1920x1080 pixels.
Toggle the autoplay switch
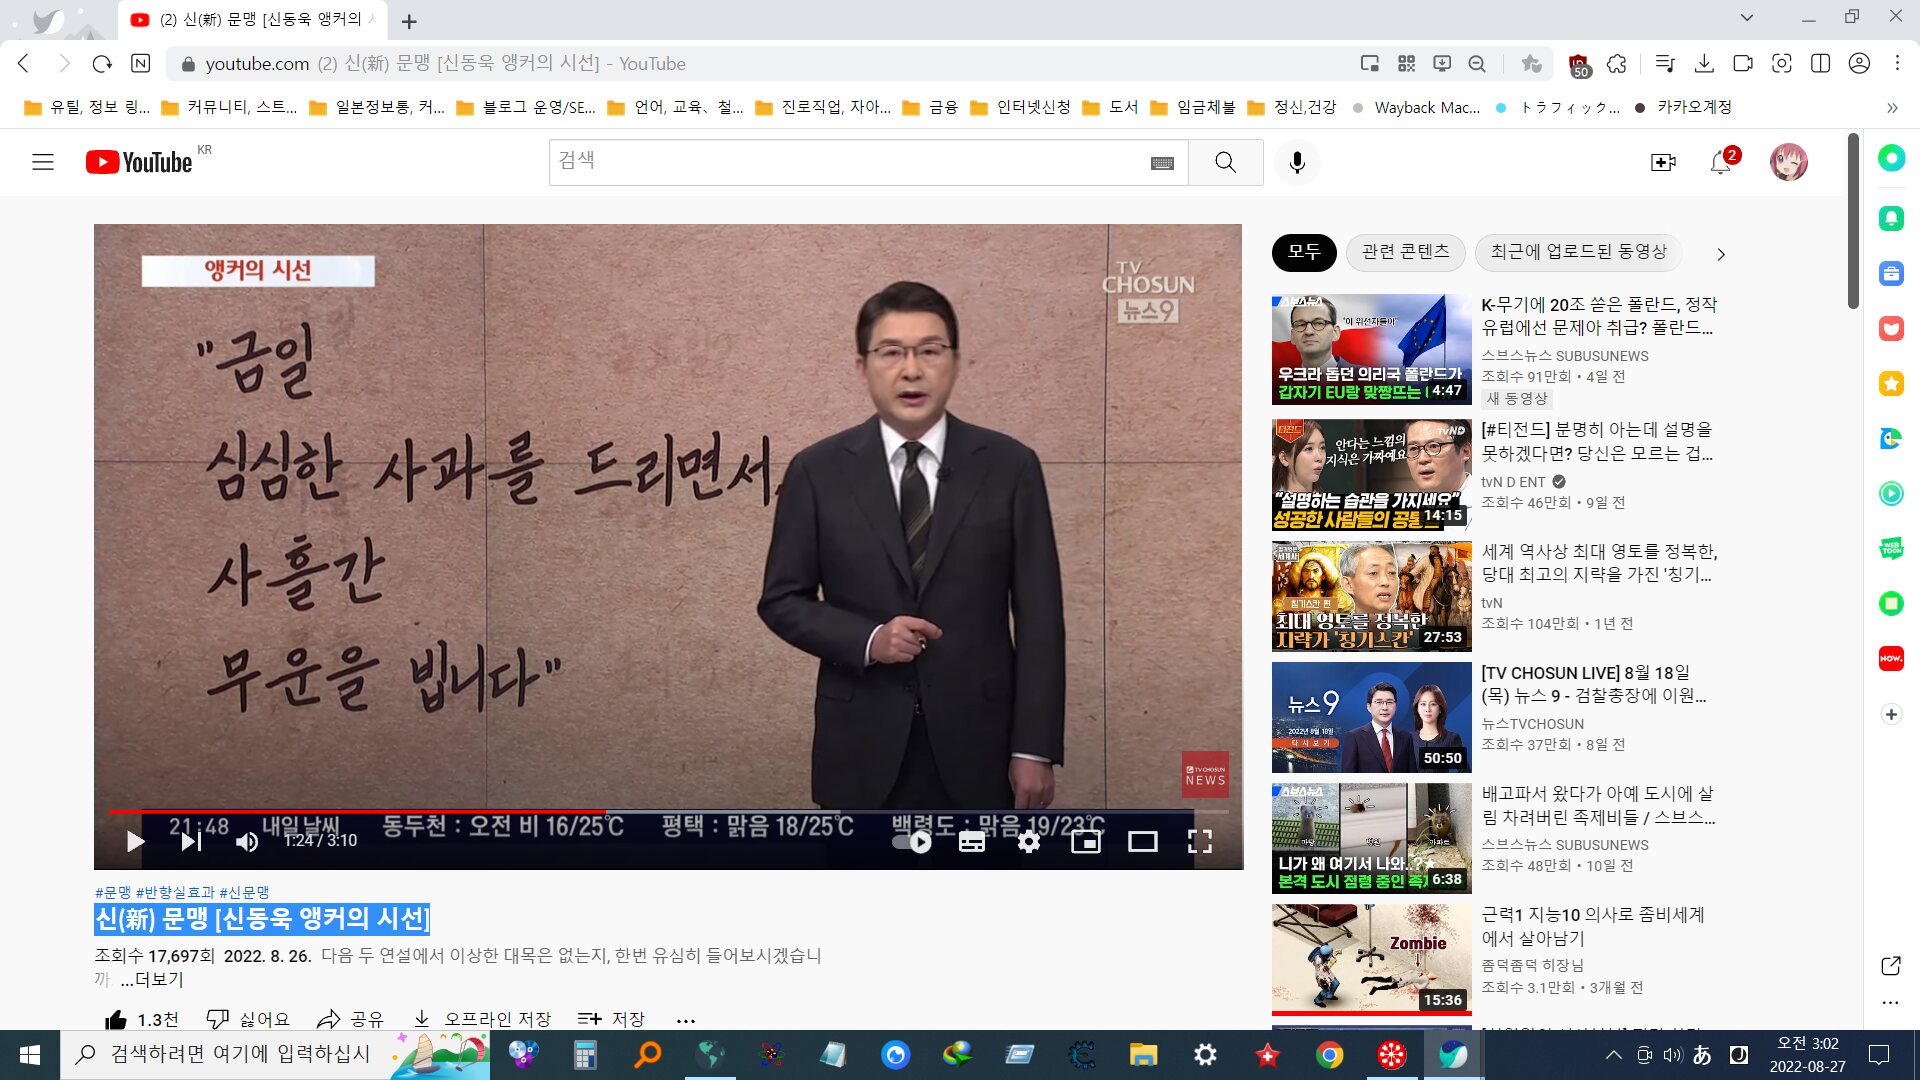click(912, 842)
